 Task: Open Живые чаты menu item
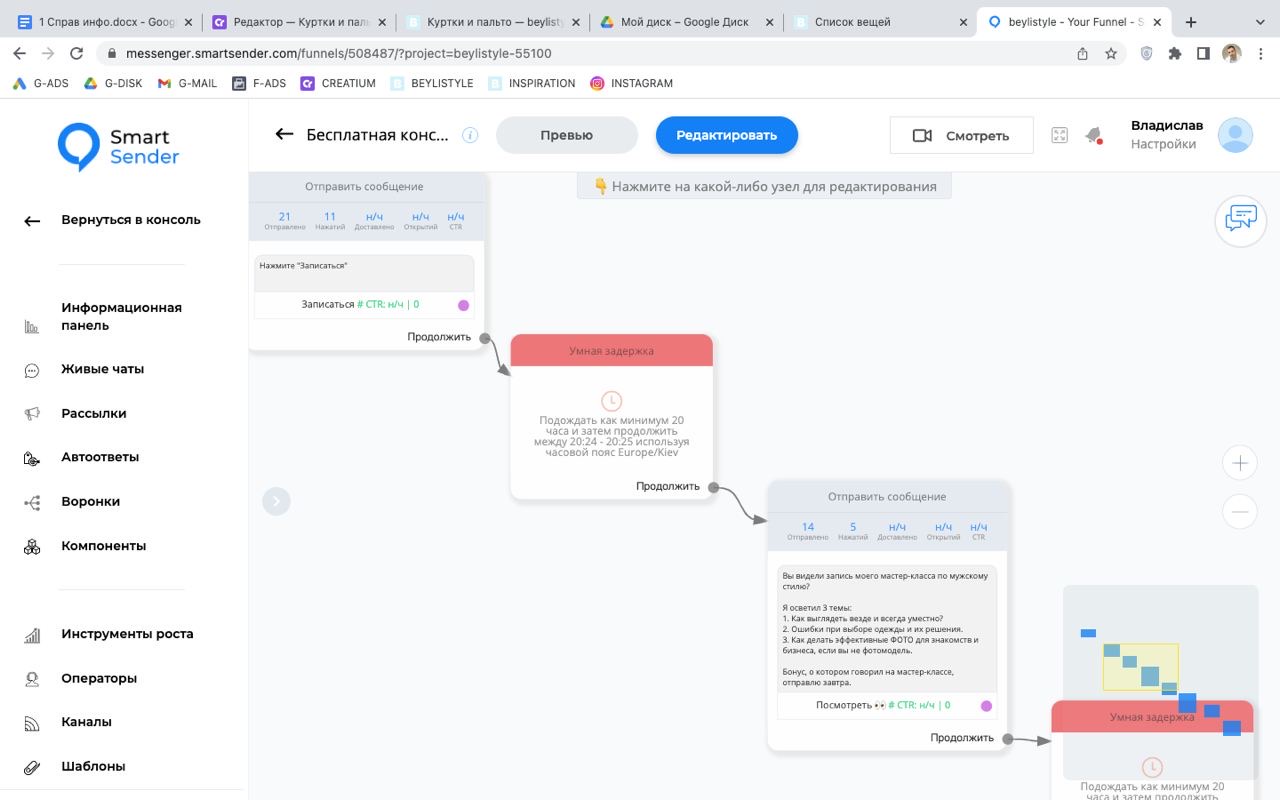[x=102, y=369]
